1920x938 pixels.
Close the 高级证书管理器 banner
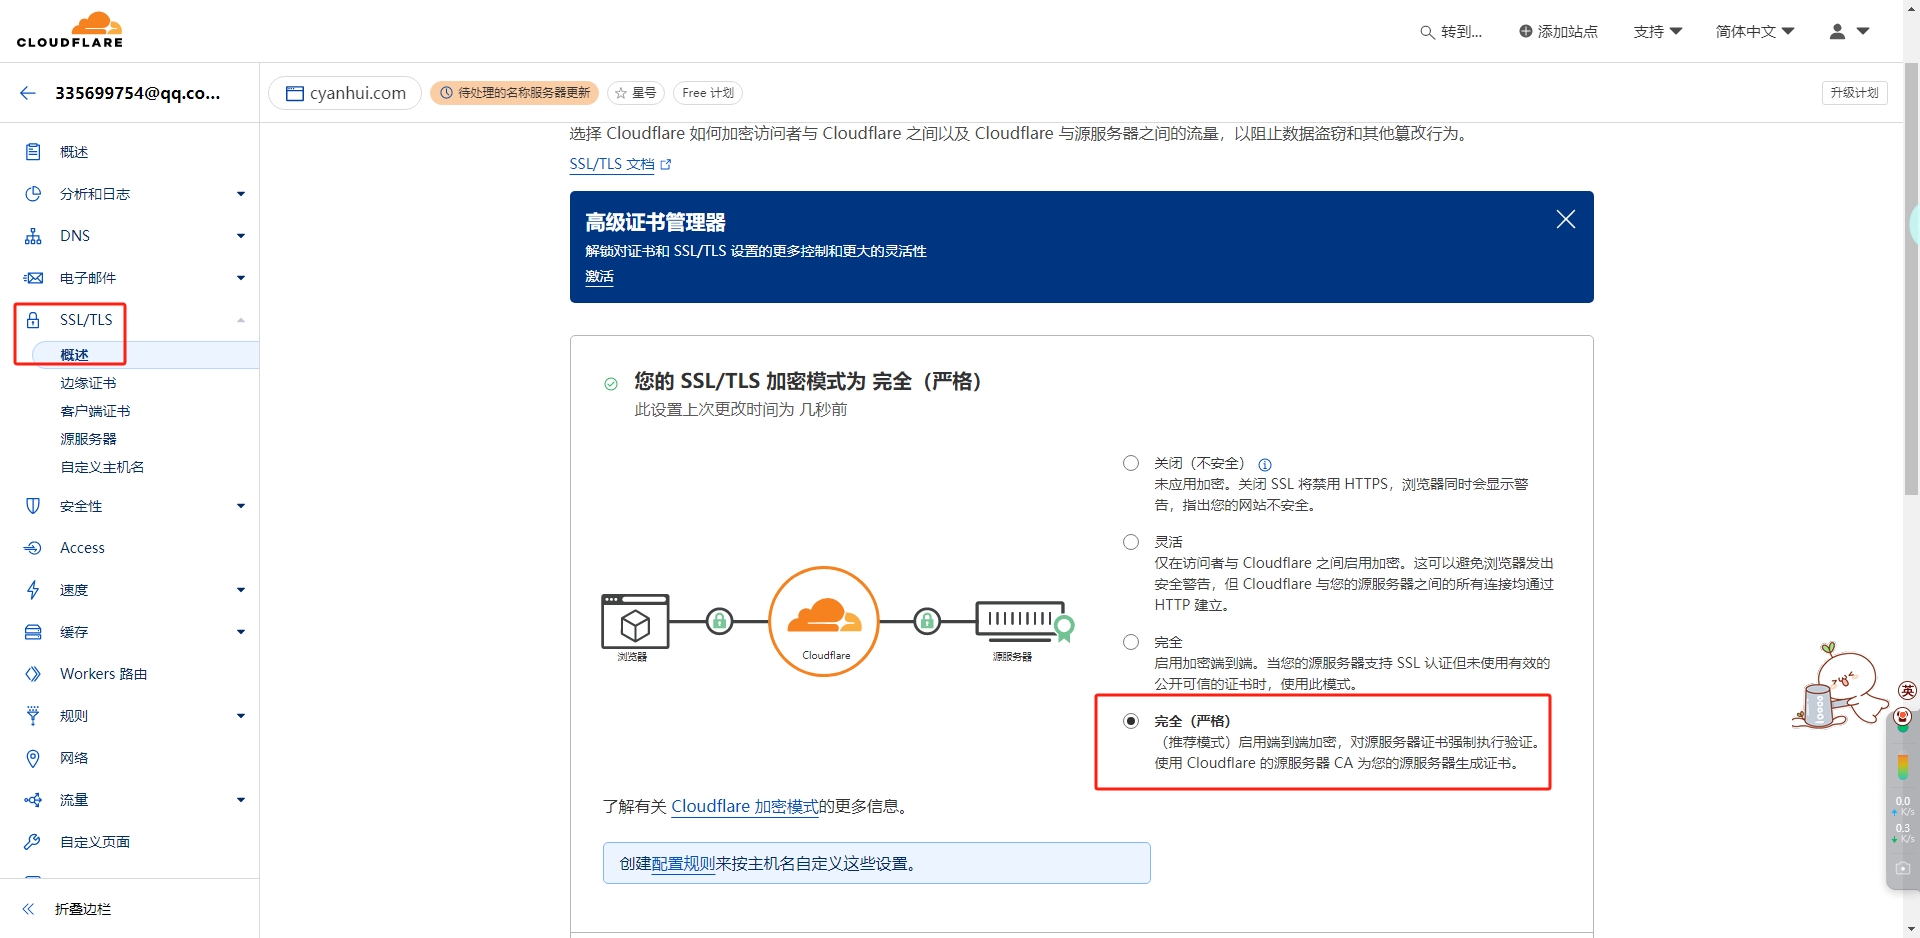1566,219
